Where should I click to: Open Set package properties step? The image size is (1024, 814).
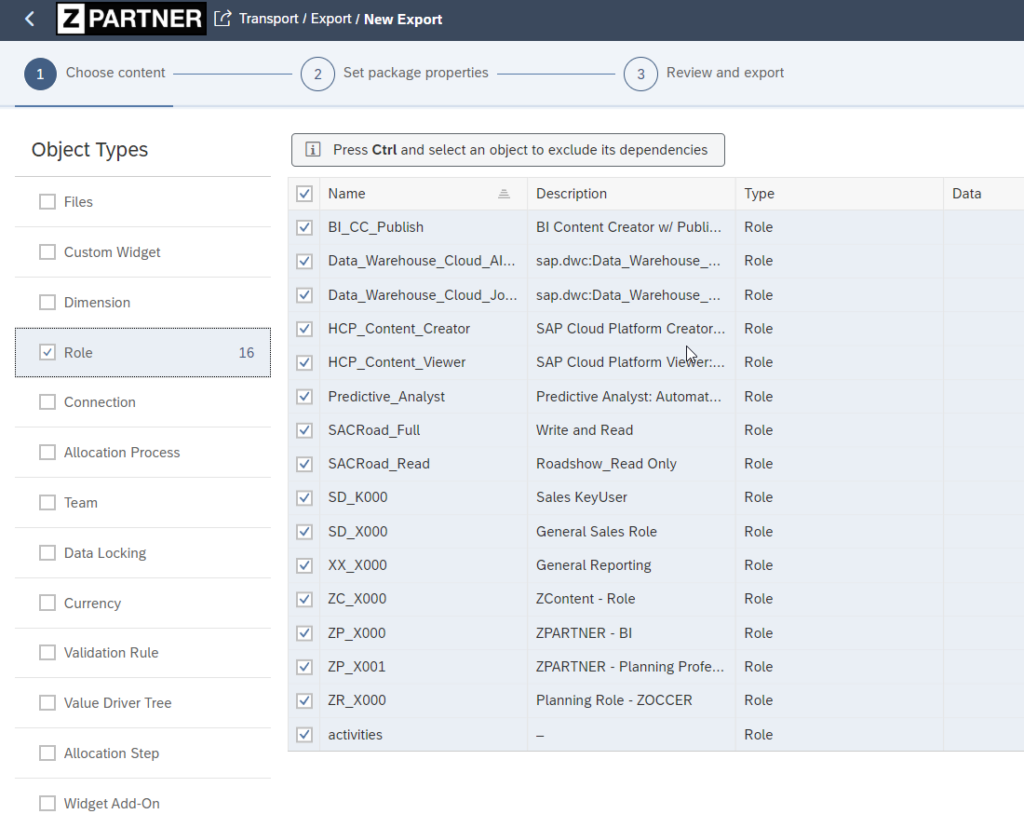[x=415, y=73]
